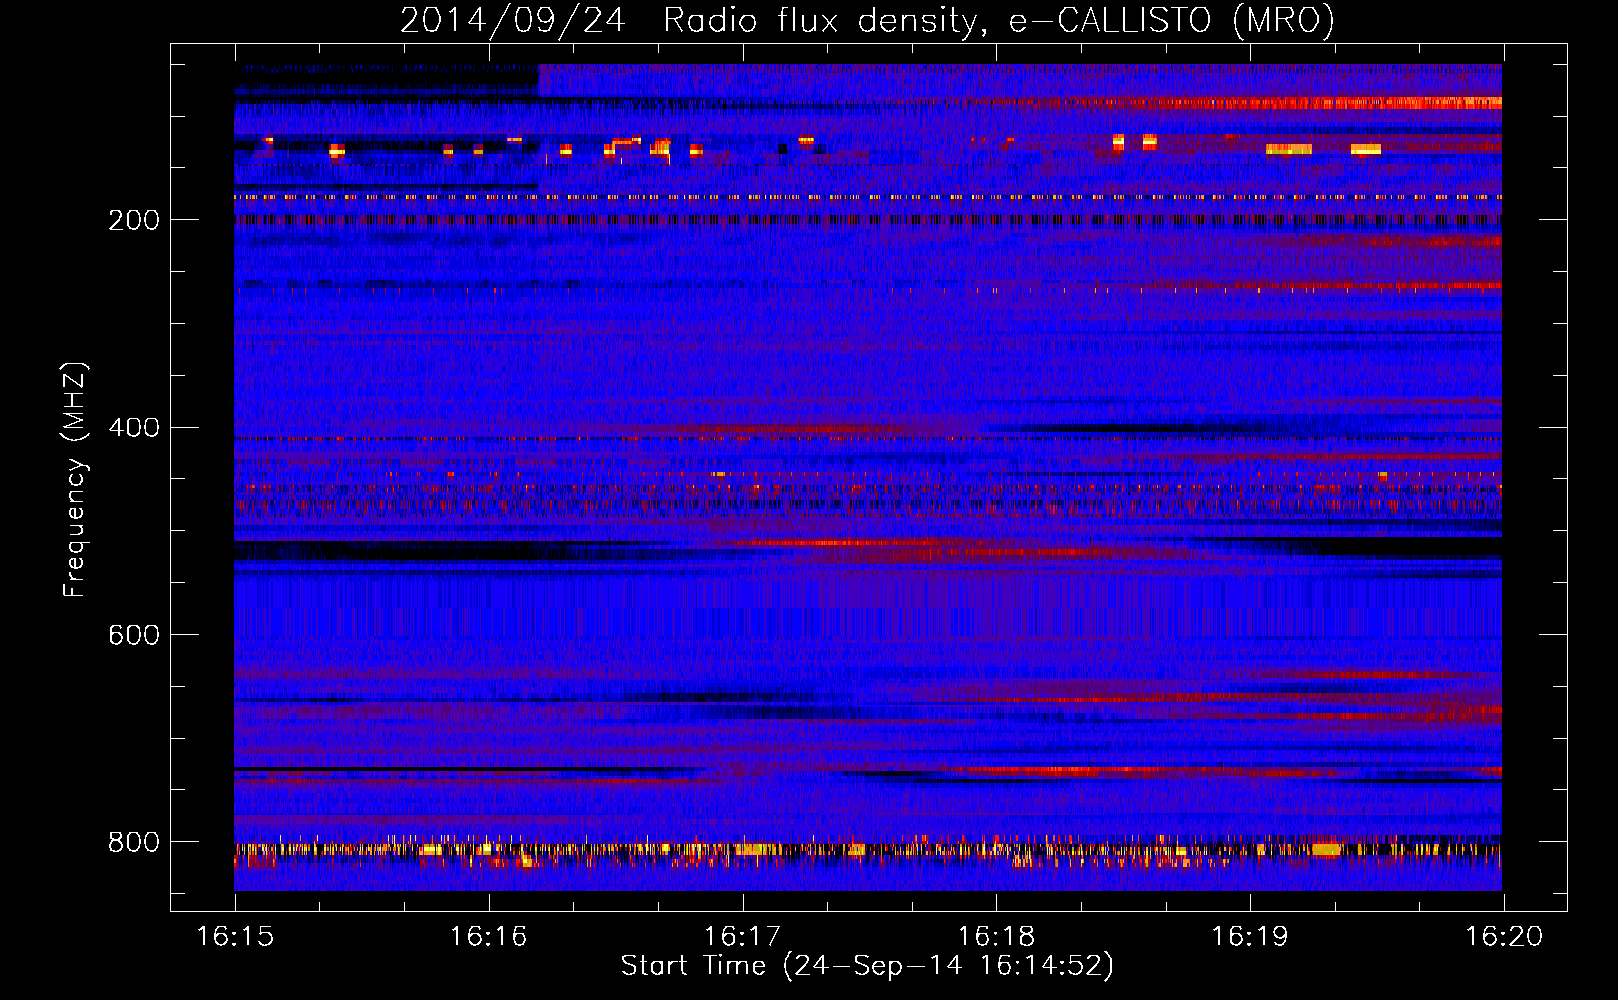This screenshot has height=1000, width=1618.
Task: Click the 800 frequency tick label
Action: tap(134, 842)
